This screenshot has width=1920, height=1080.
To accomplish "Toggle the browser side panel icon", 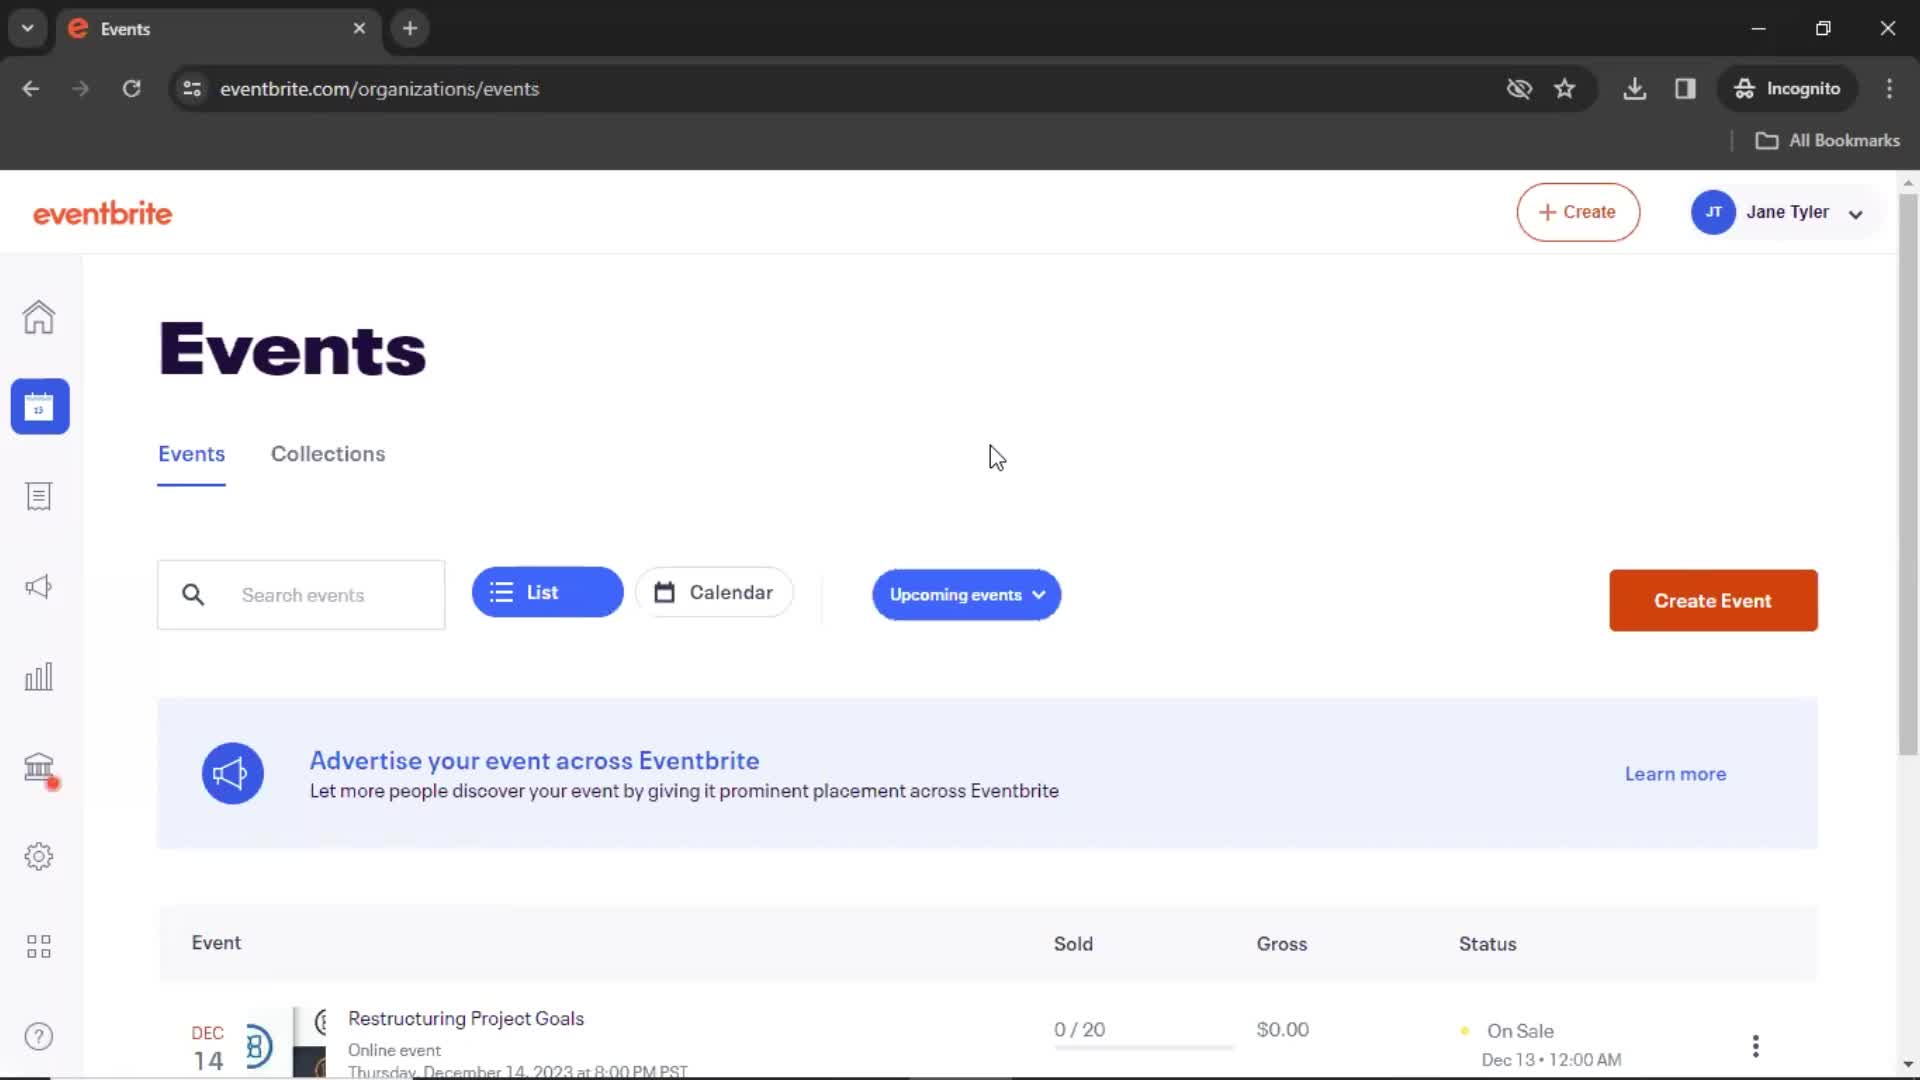I will coord(1685,89).
